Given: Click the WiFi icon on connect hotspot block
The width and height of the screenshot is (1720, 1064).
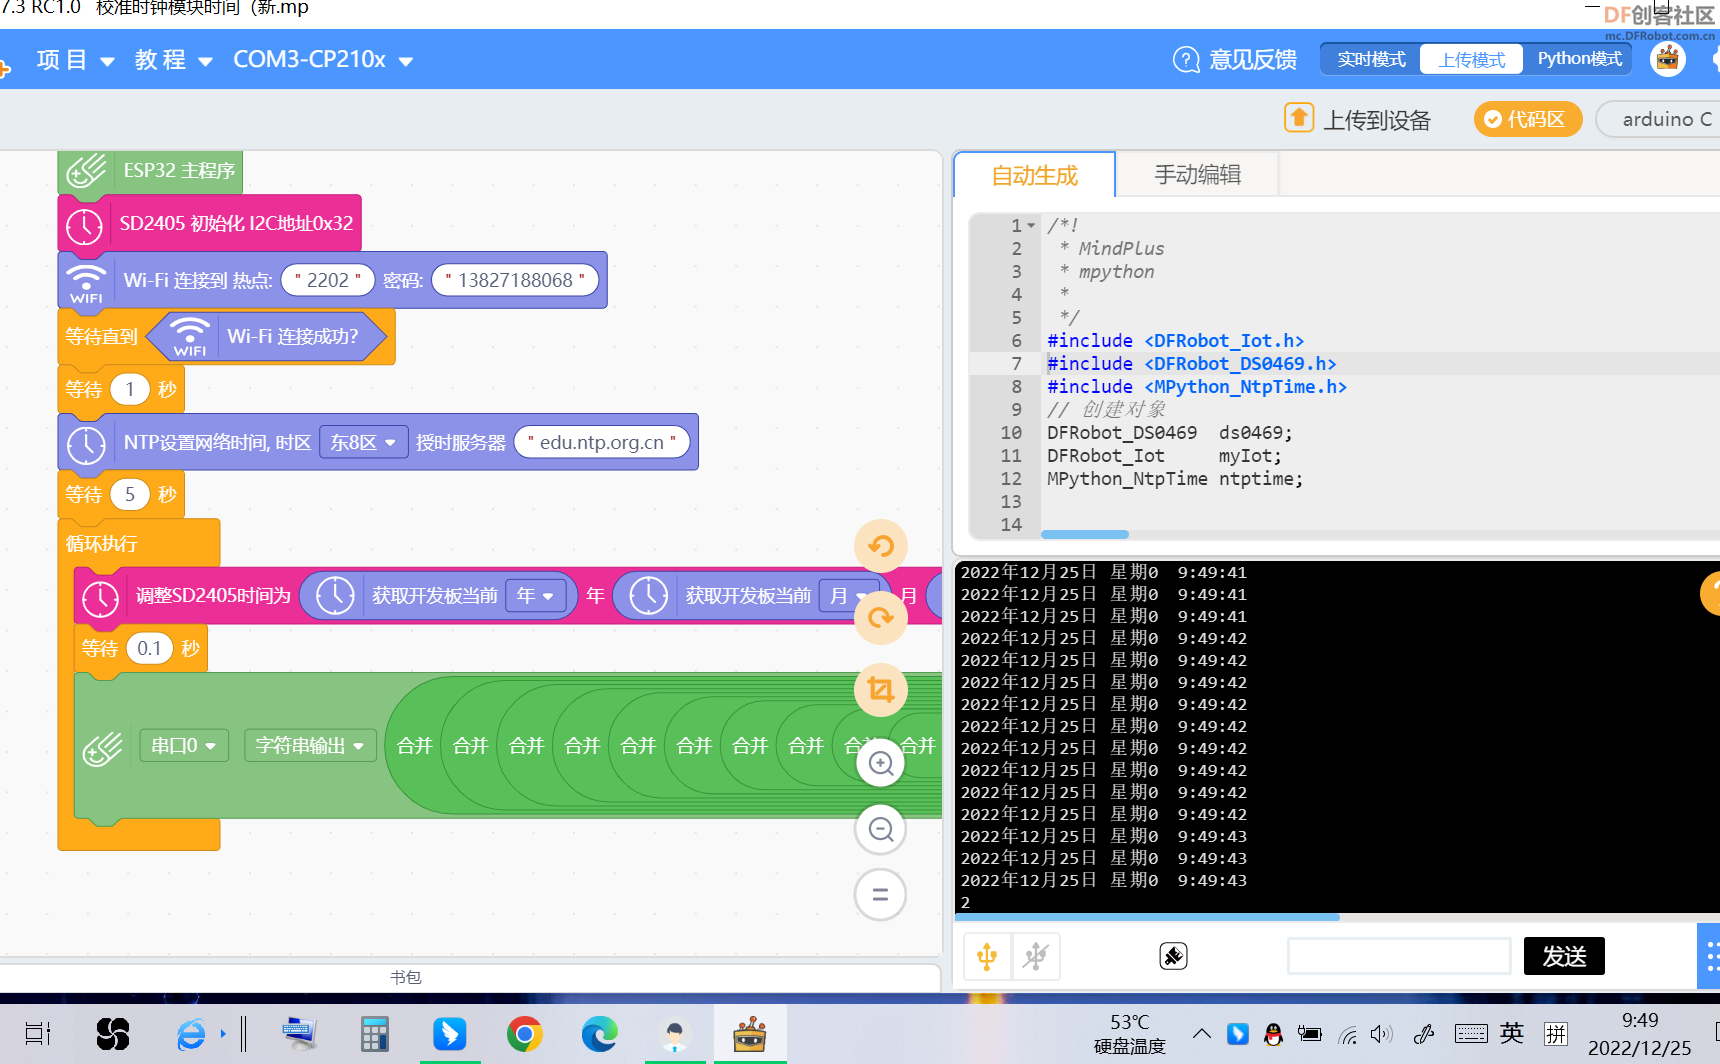Looking at the screenshot, I should (x=87, y=282).
